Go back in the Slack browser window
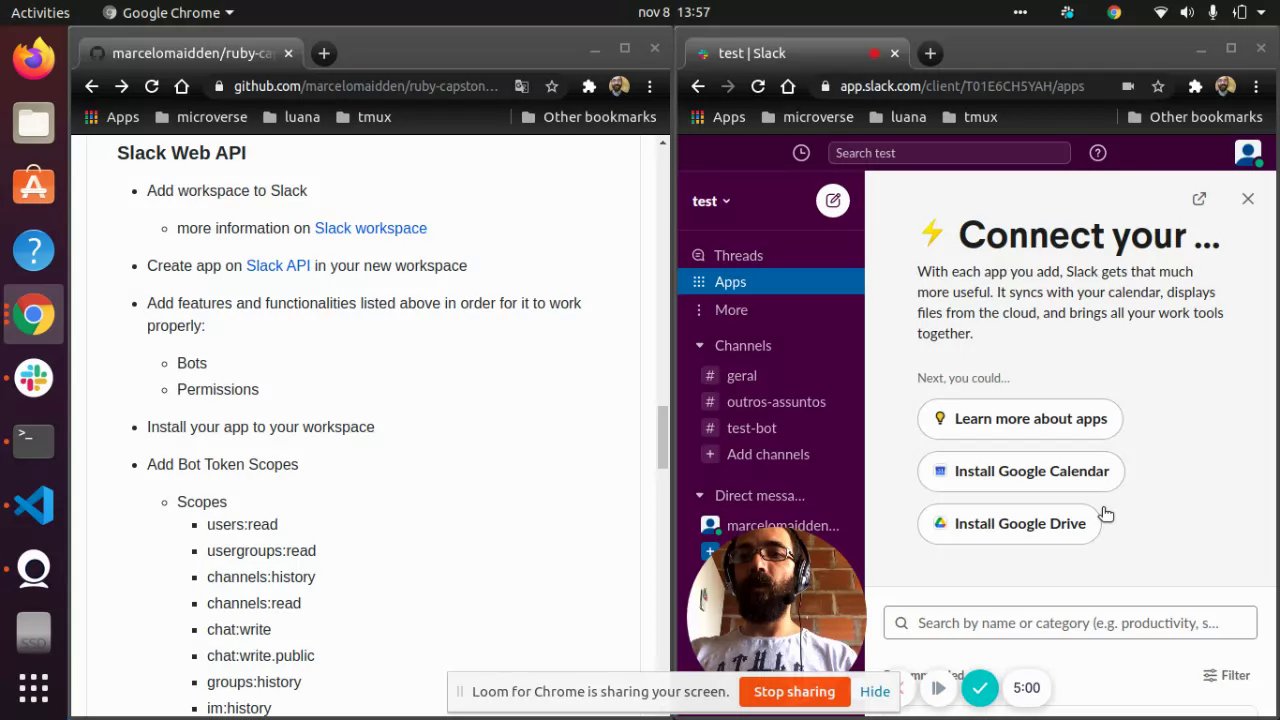Image resolution: width=1280 pixels, height=720 pixels. coord(698,87)
